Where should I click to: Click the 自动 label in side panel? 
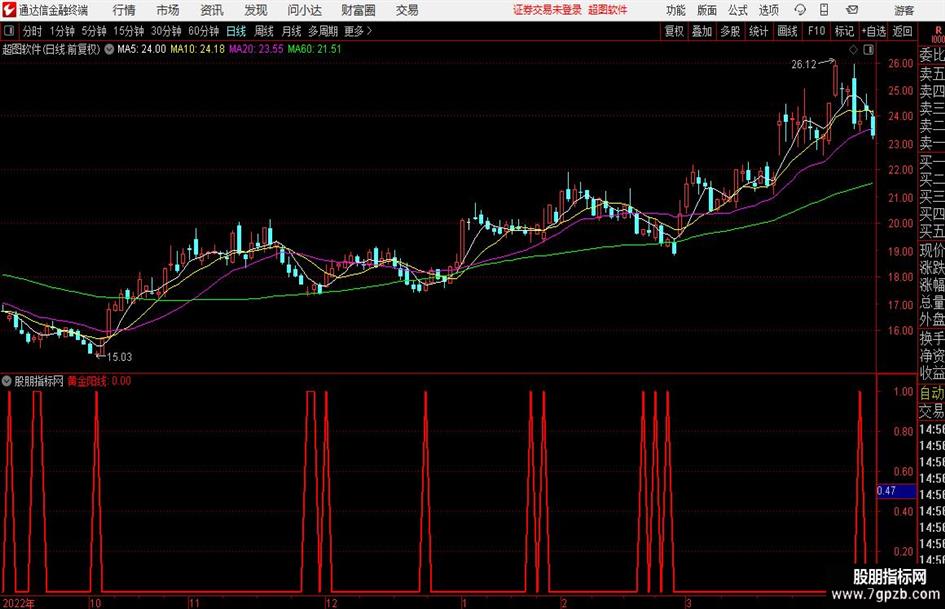coord(932,393)
